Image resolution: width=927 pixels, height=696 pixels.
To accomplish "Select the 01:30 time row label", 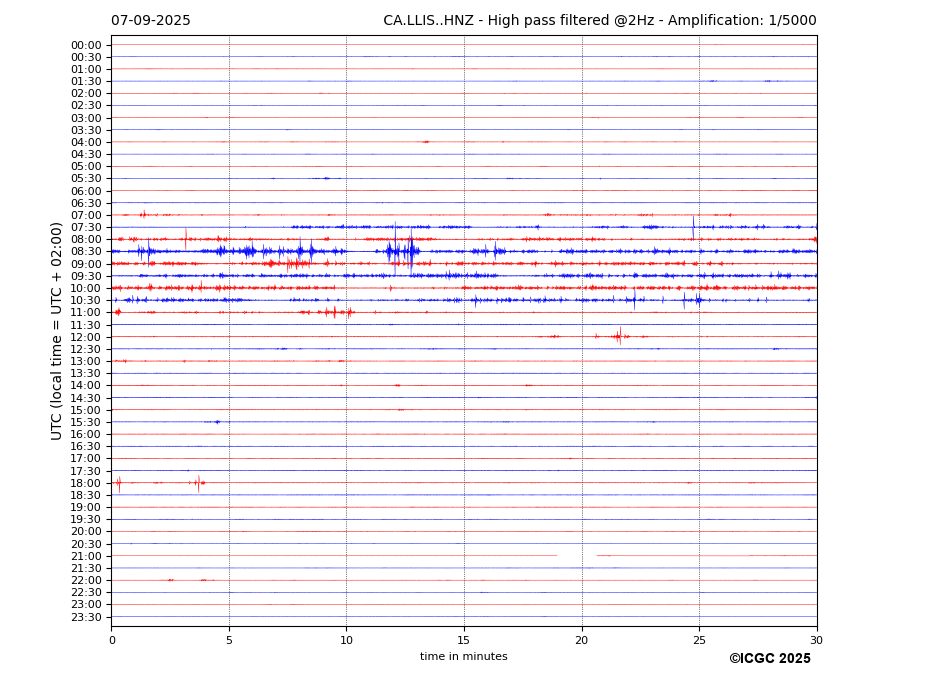I will coord(86,82).
